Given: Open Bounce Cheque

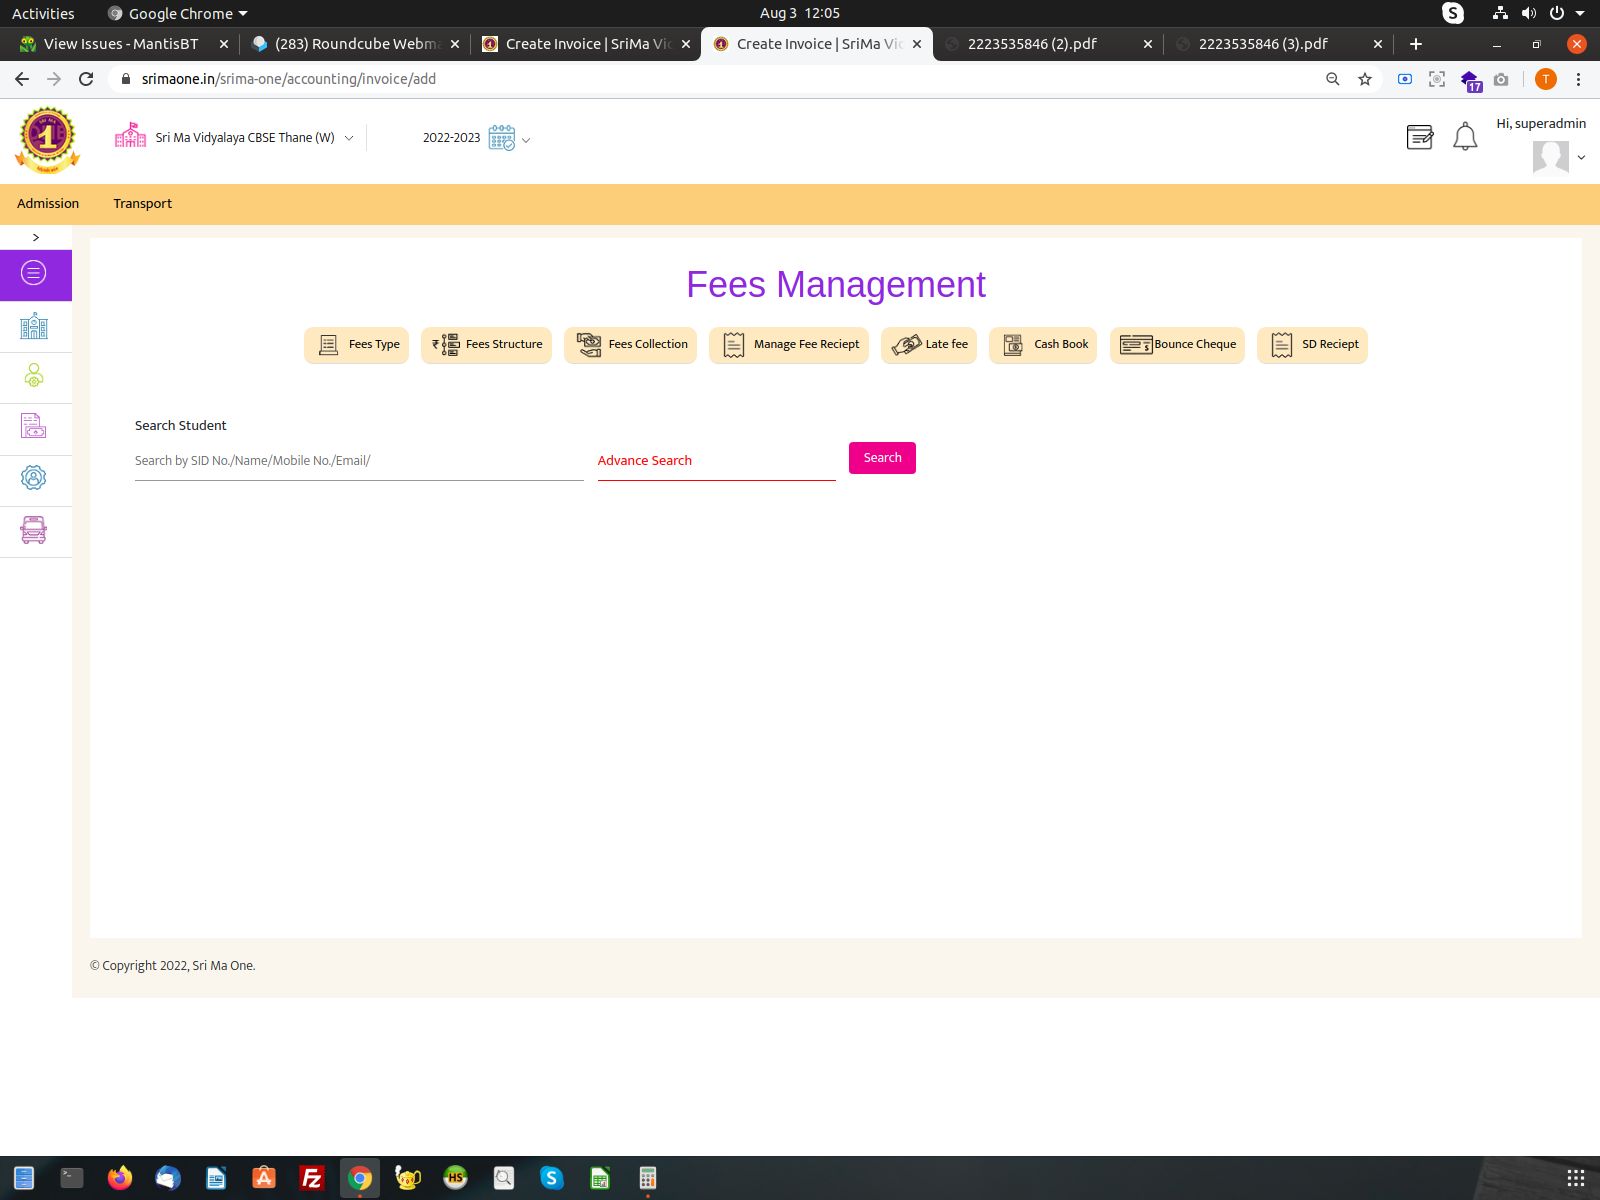Looking at the screenshot, I should point(1177,345).
